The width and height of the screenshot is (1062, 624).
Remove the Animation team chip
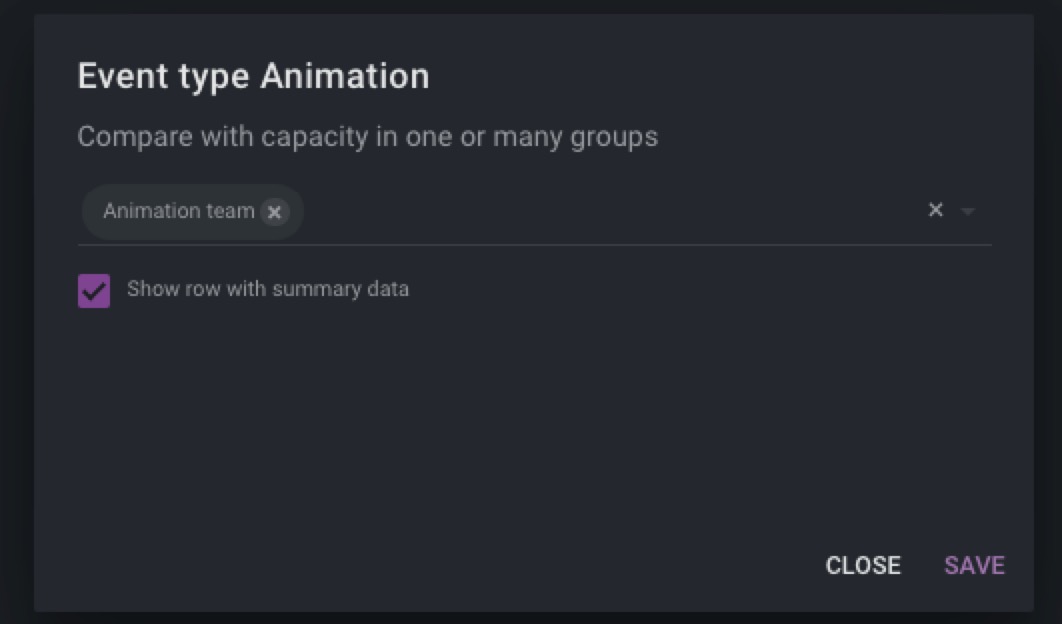pos(274,212)
